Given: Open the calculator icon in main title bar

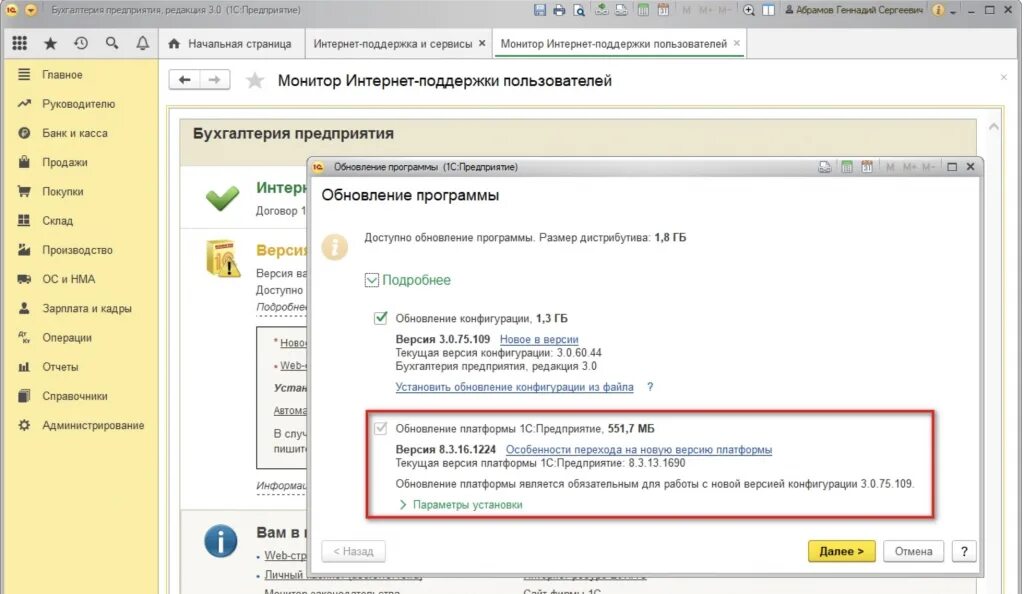Looking at the screenshot, I should tap(643, 10).
